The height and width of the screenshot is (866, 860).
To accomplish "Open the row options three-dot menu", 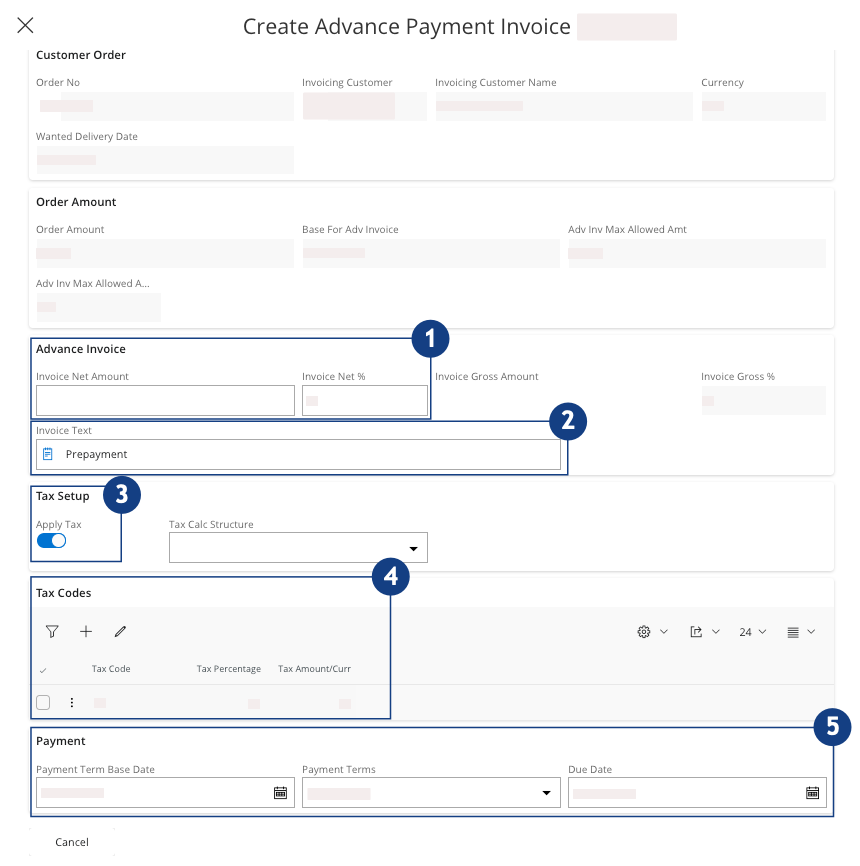I will 72,703.
